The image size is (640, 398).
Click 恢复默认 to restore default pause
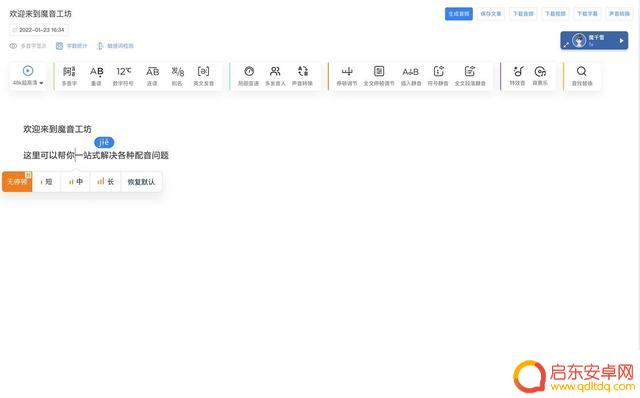[x=141, y=182]
